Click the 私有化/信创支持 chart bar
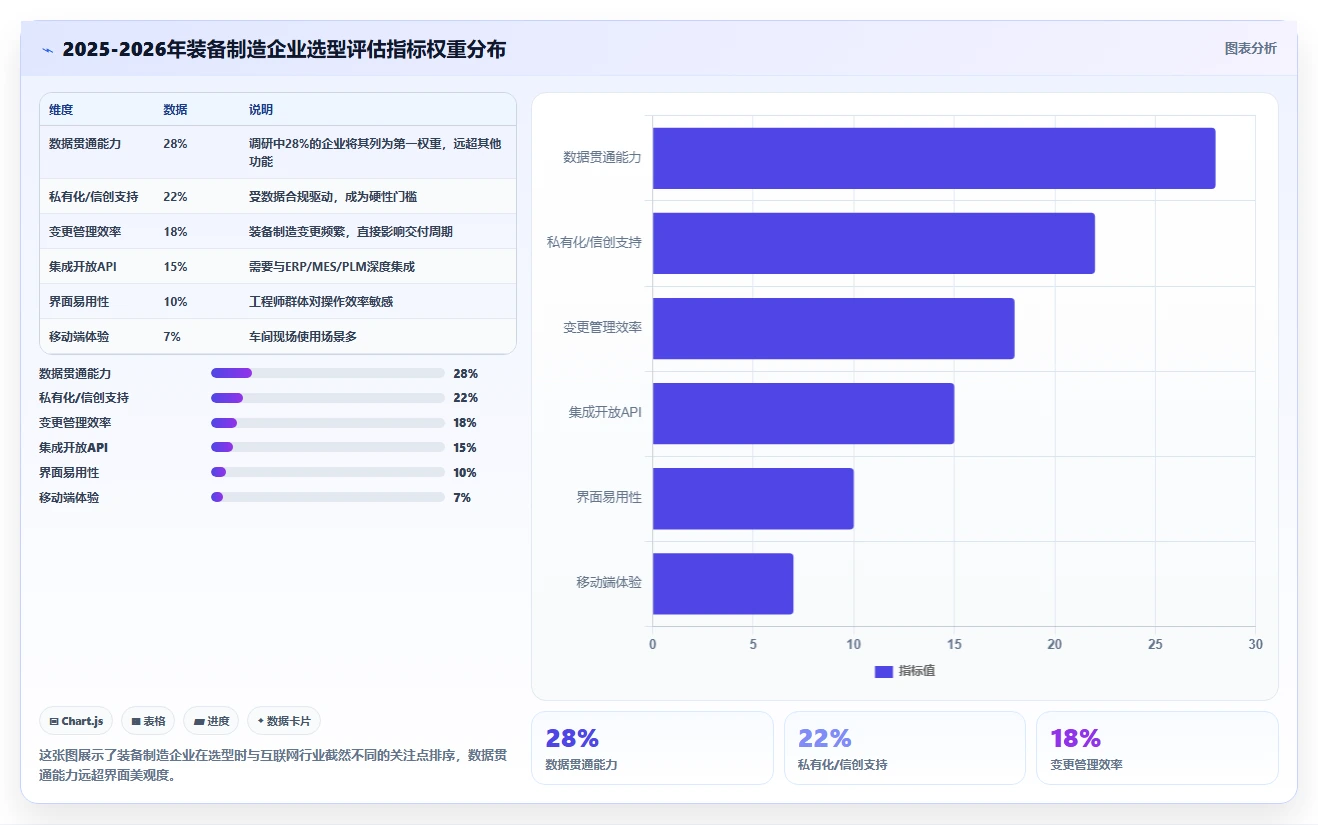Image resolution: width=1318 pixels, height=825 pixels. (874, 243)
